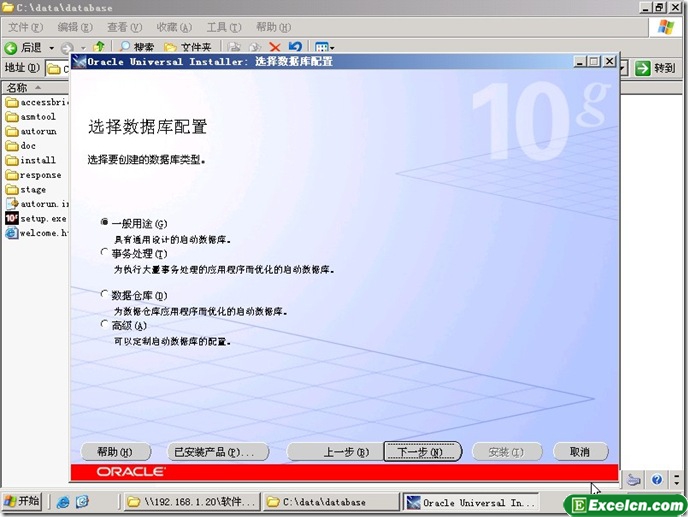Click the move-to folder icon in Explorer toolbar

tap(234, 47)
